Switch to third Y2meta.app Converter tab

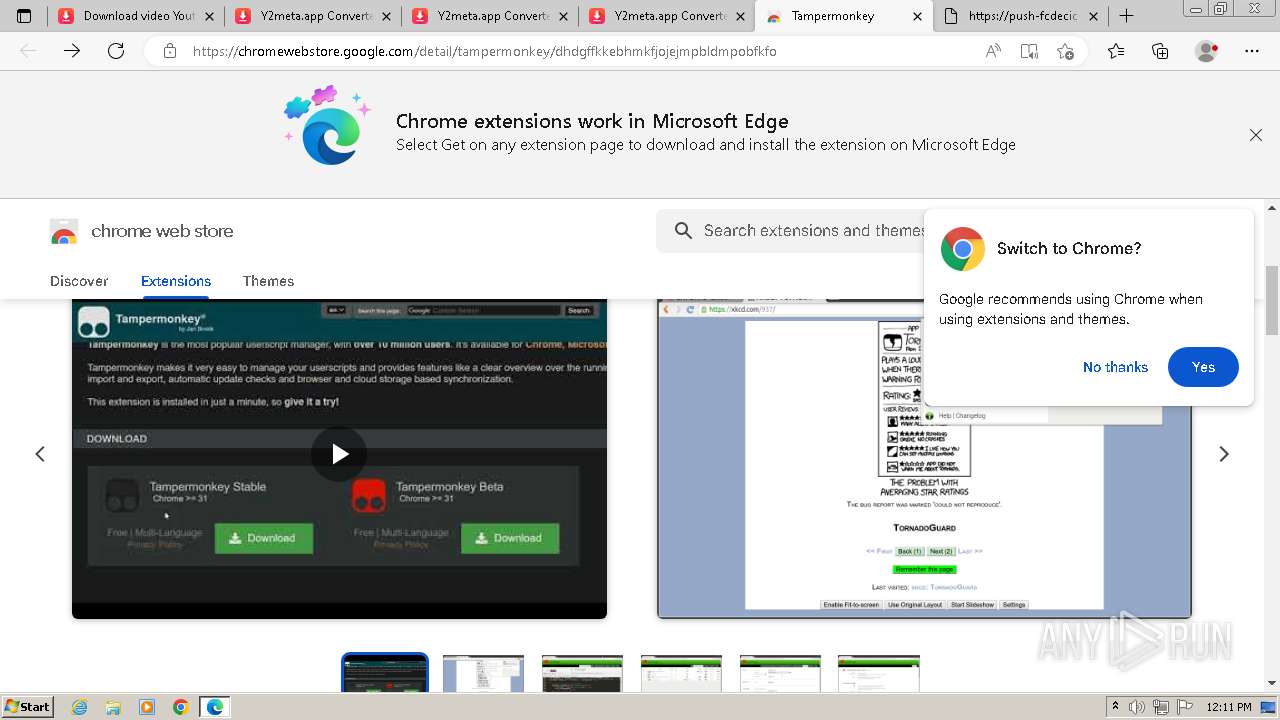[x=667, y=16]
